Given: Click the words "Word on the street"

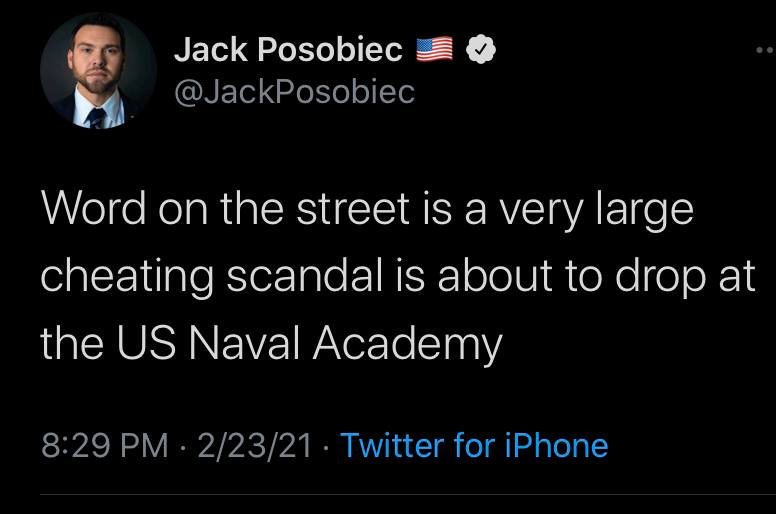Looking at the screenshot, I should pyautogui.click(x=225, y=211).
